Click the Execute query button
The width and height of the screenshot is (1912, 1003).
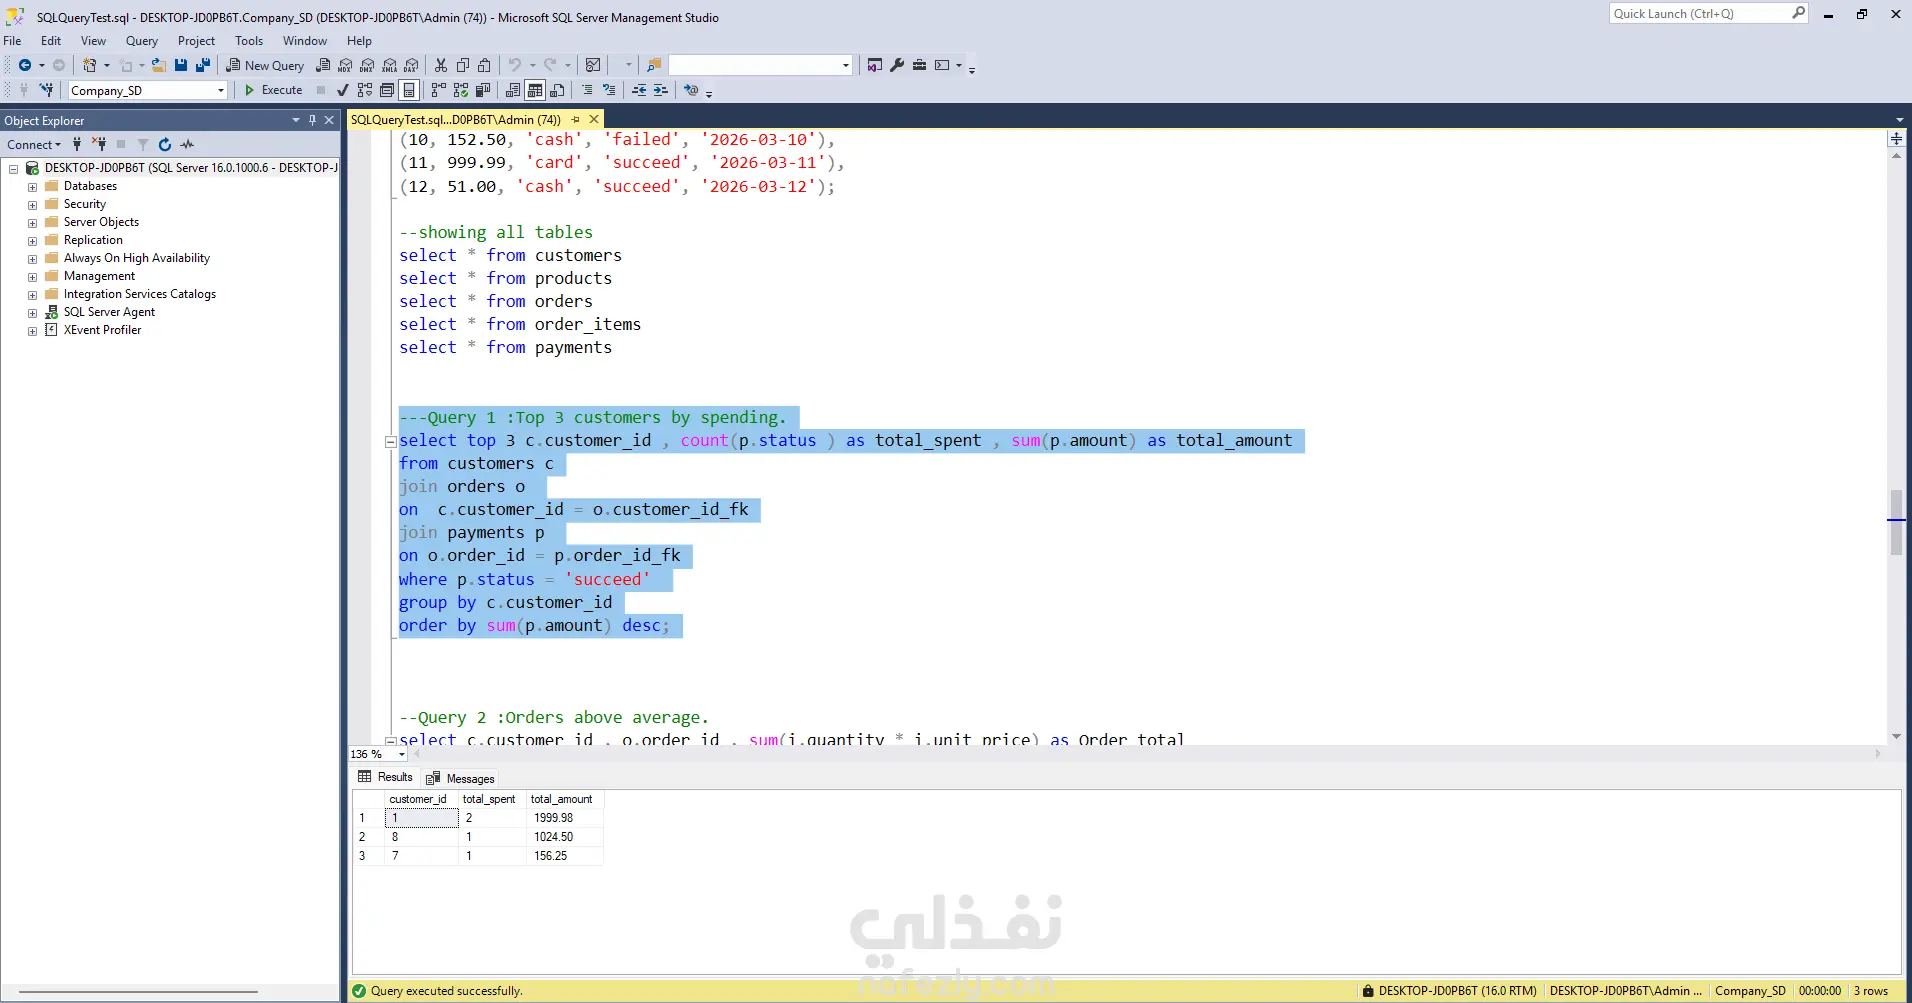[273, 90]
